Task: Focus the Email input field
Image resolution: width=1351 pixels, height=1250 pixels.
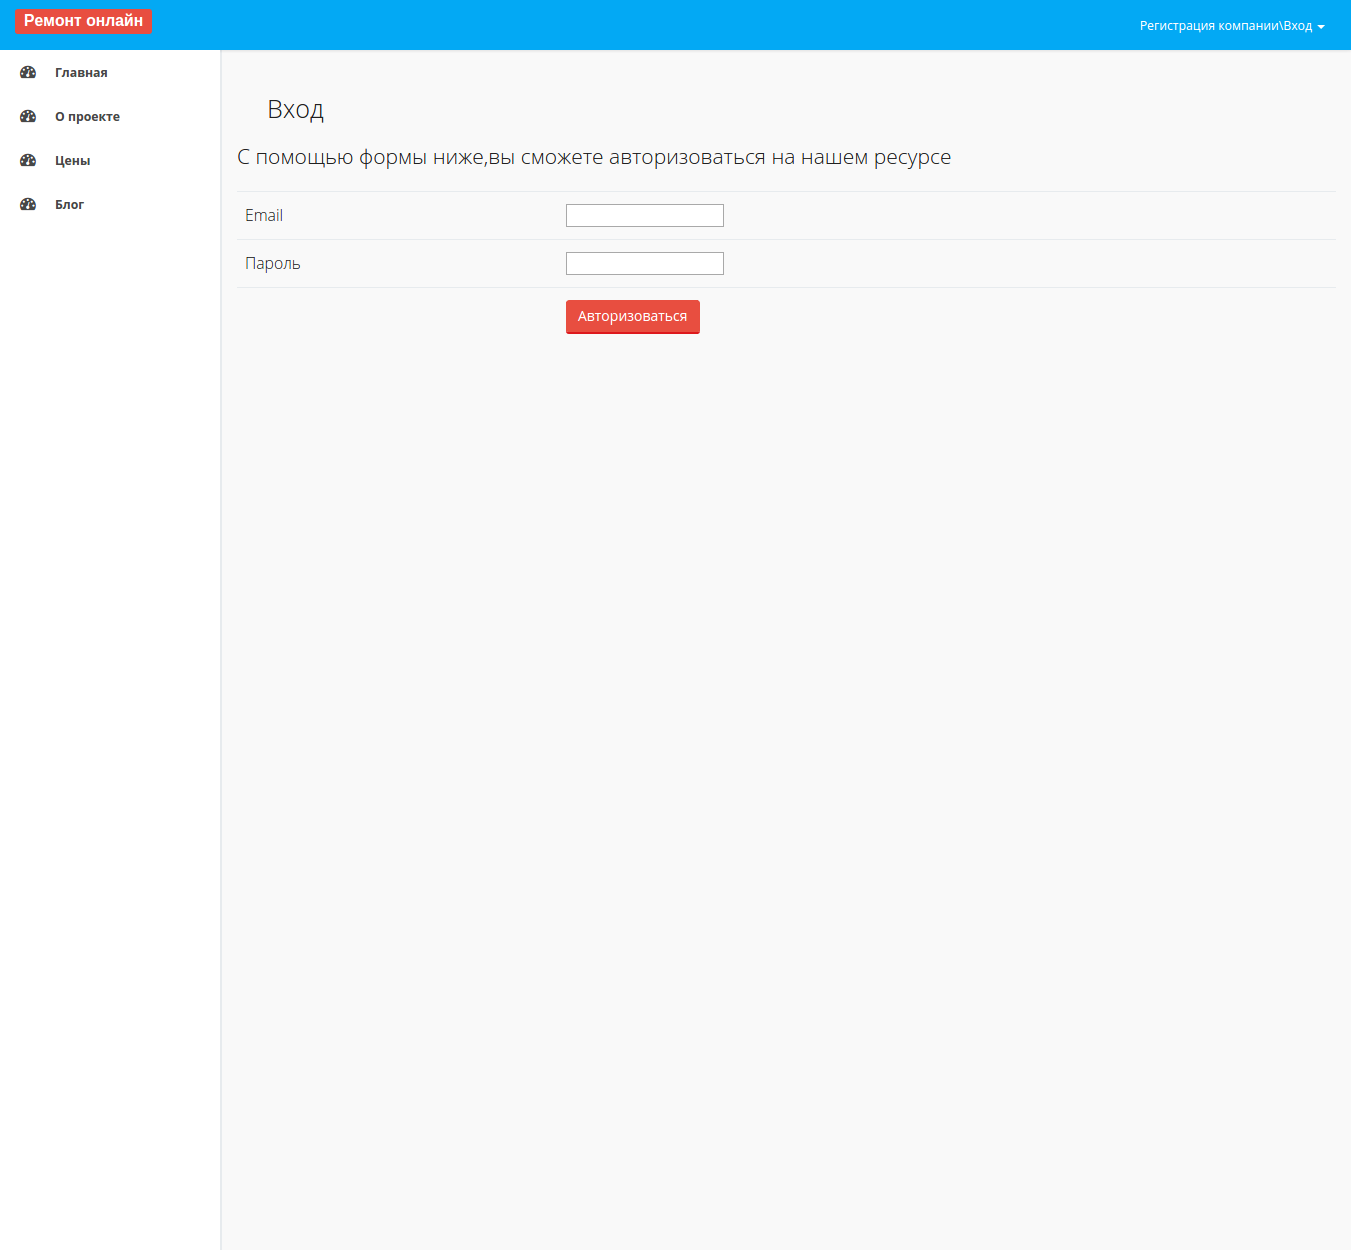Action: [645, 215]
